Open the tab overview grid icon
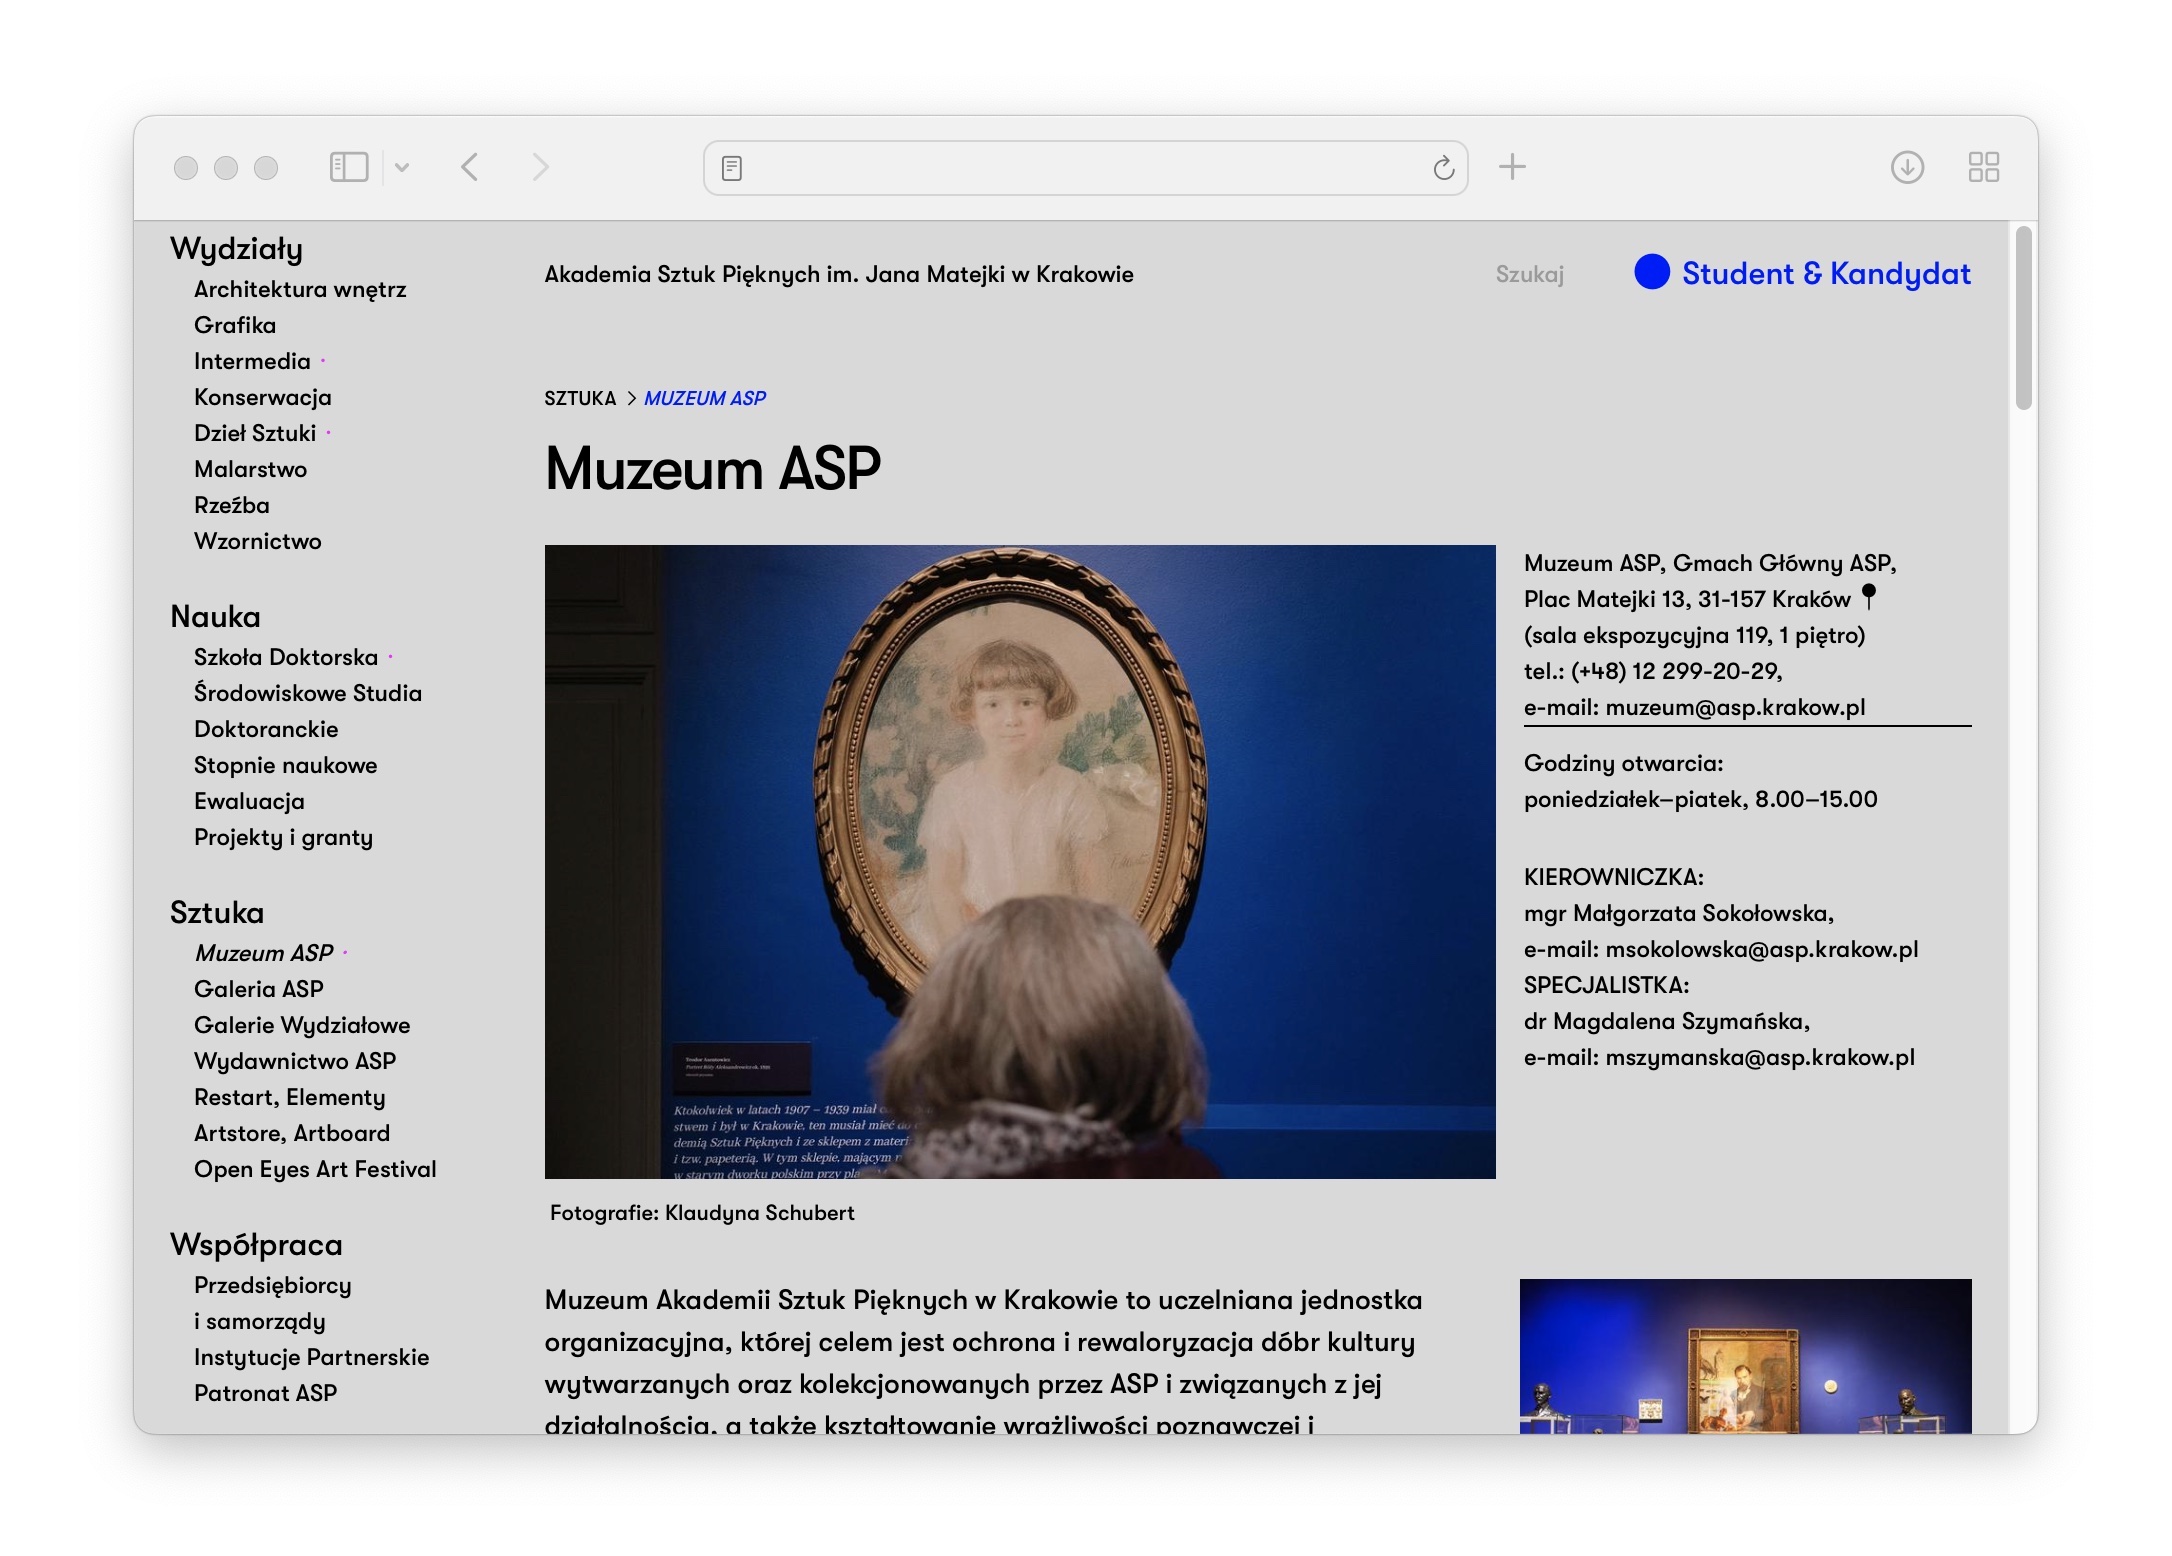The width and height of the screenshot is (2172, 1556). [x=1983, y=167]
